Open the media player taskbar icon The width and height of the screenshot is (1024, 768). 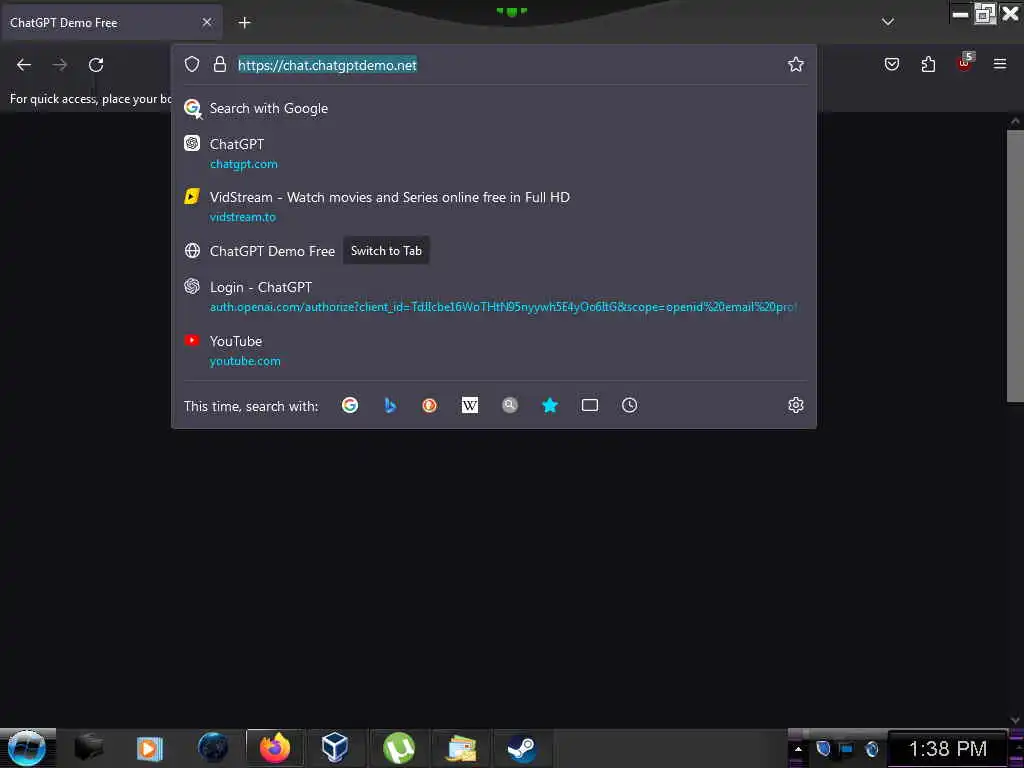click(150, 748)
